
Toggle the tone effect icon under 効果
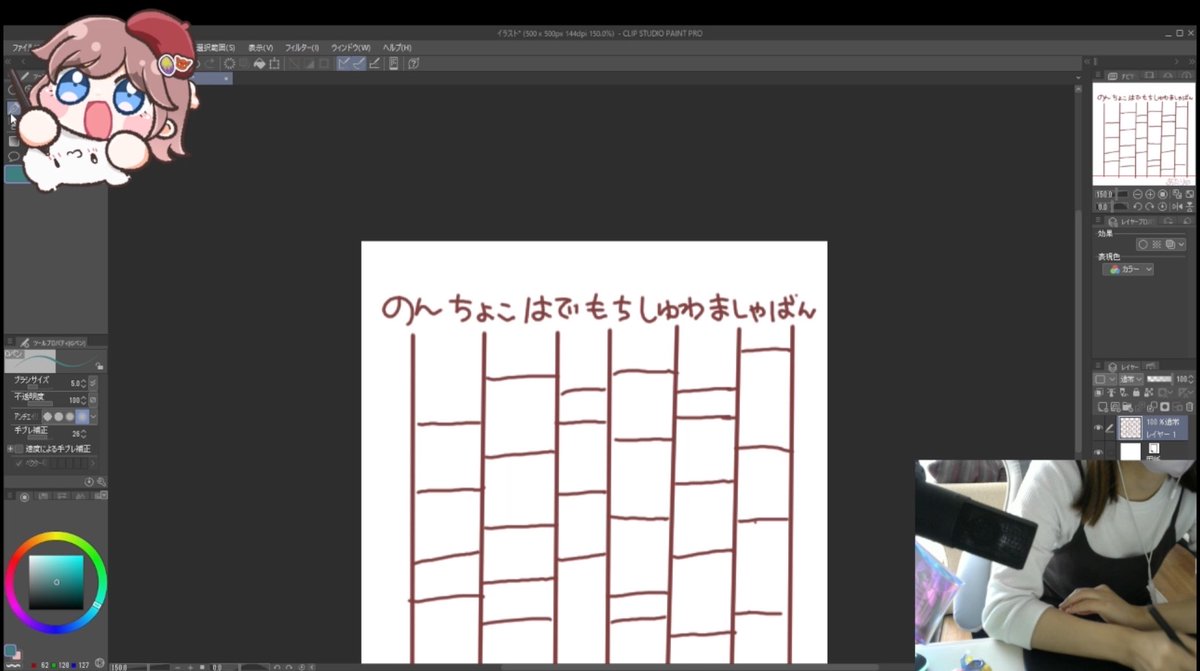click(1156, 244)
